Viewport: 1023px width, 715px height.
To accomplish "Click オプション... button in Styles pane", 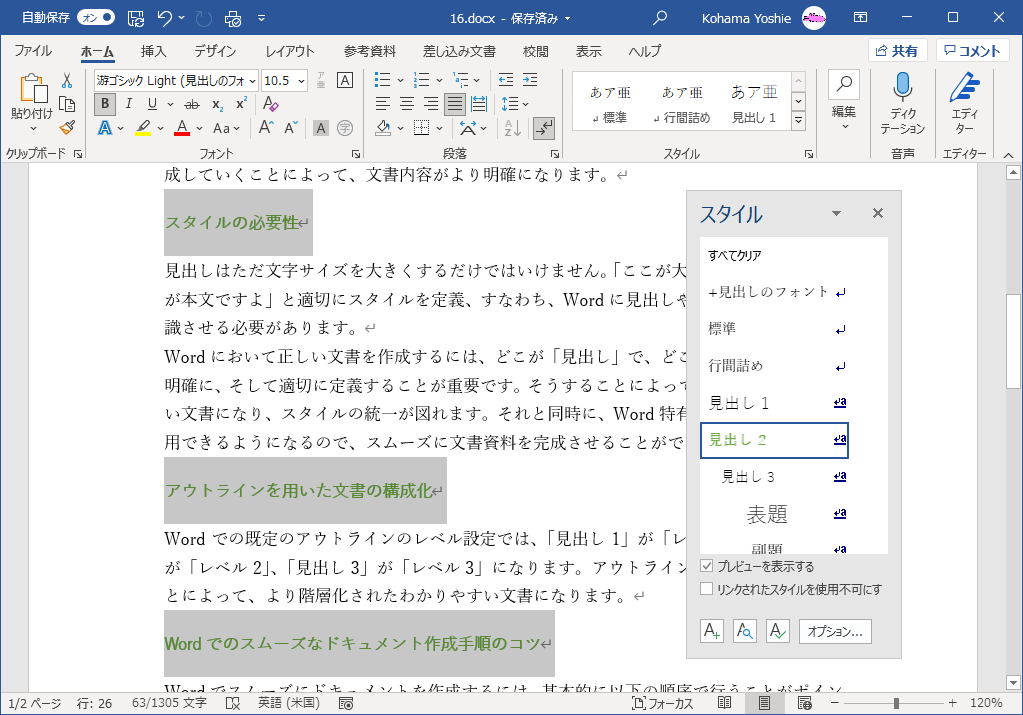I will pyautogui.click(x=835, y=631).
